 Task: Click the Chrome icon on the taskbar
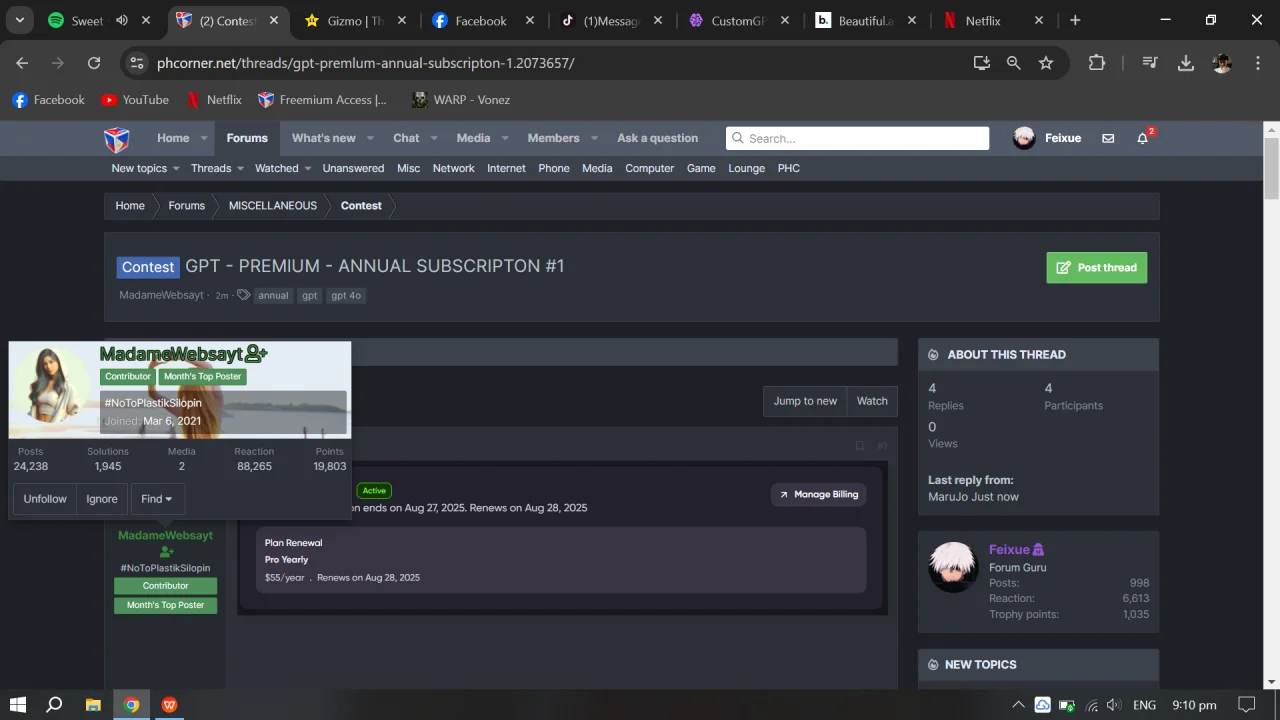coord(131,704)
